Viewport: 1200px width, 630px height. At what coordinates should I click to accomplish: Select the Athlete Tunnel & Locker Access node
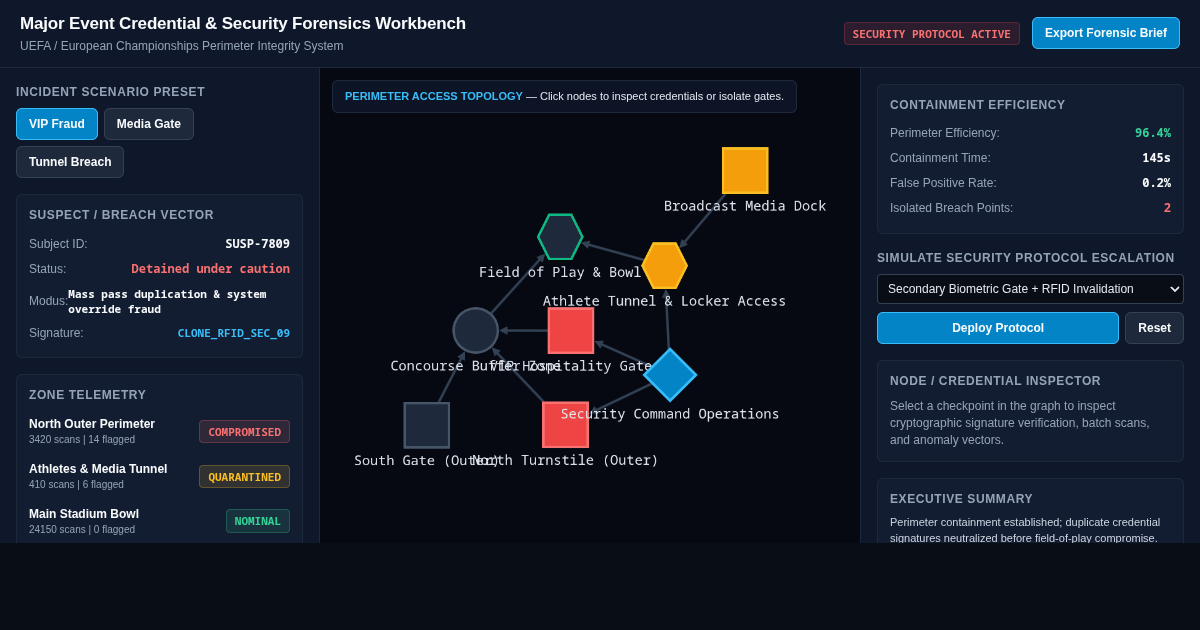click(x=665, y=266)
